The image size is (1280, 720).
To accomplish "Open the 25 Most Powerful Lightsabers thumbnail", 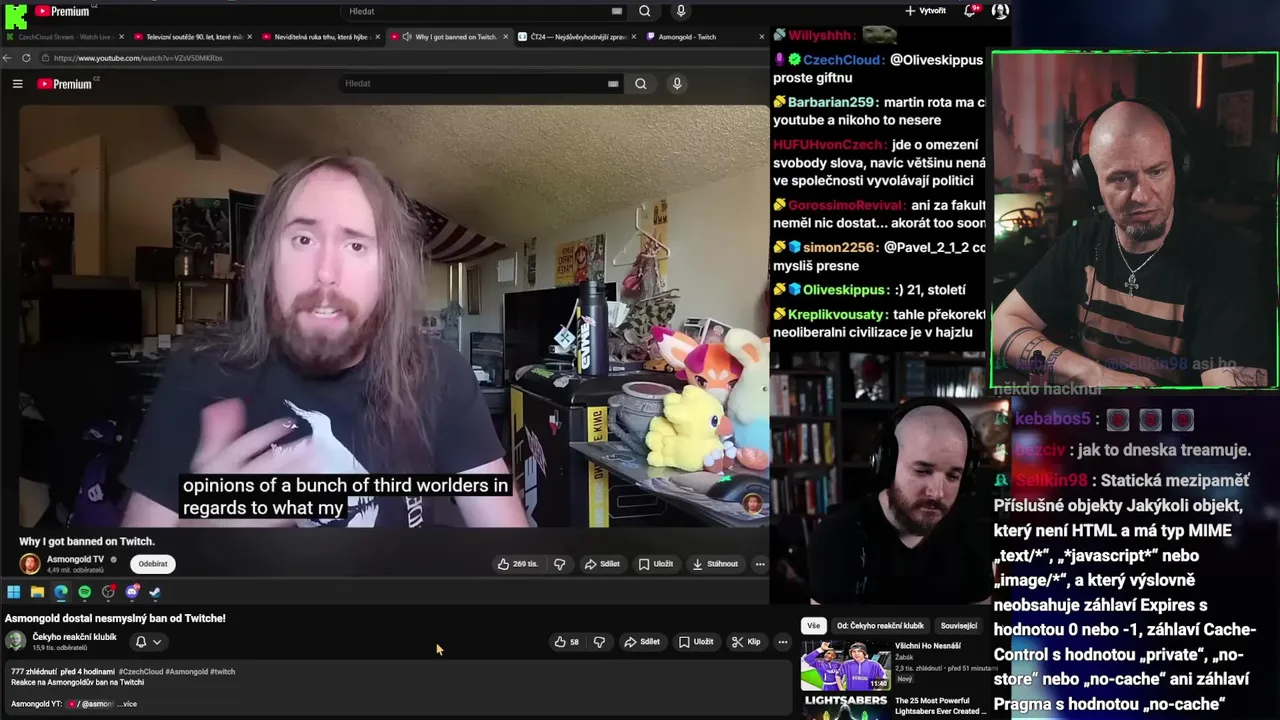I will 845,707.
